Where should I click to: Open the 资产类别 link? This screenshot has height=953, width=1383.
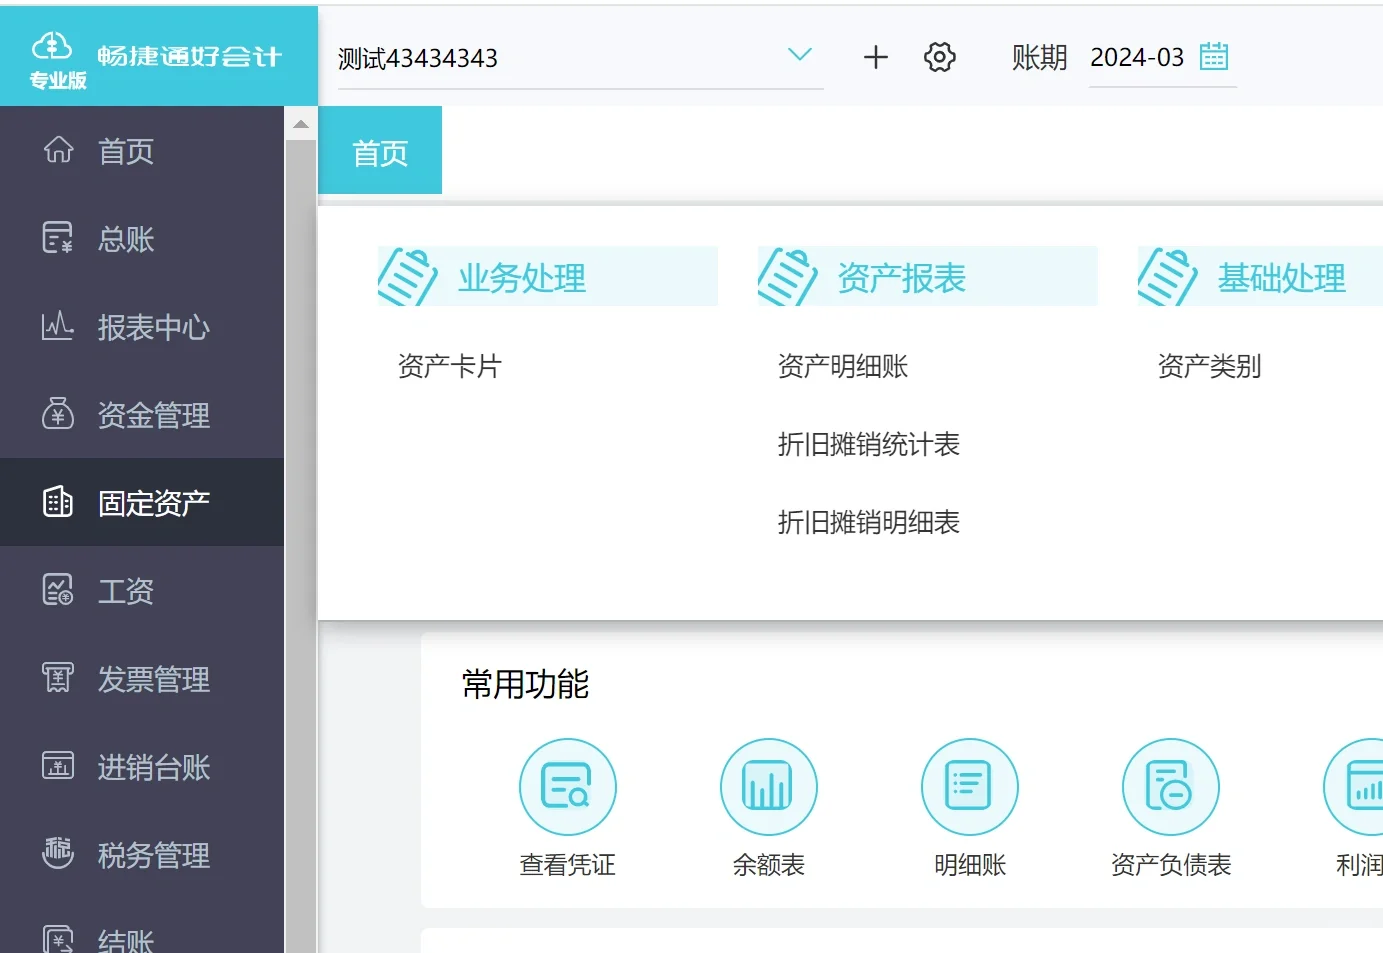pyautogui.click(x=1209, y=366)
